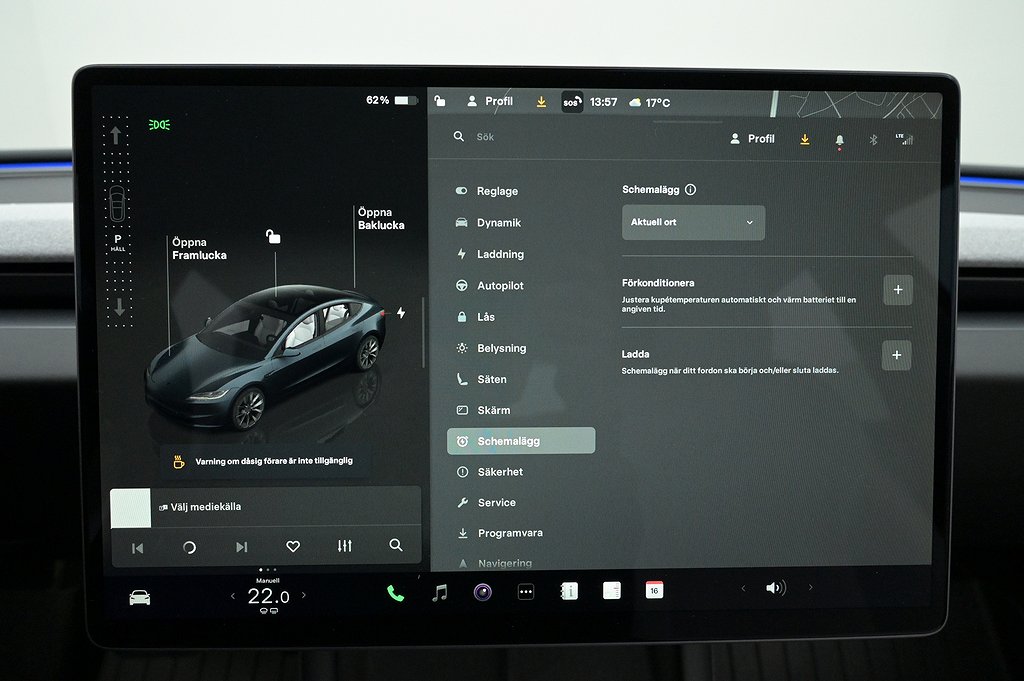
Task: Toggle the car lock icon above vehicle
Action: click(x=273, y=236)
